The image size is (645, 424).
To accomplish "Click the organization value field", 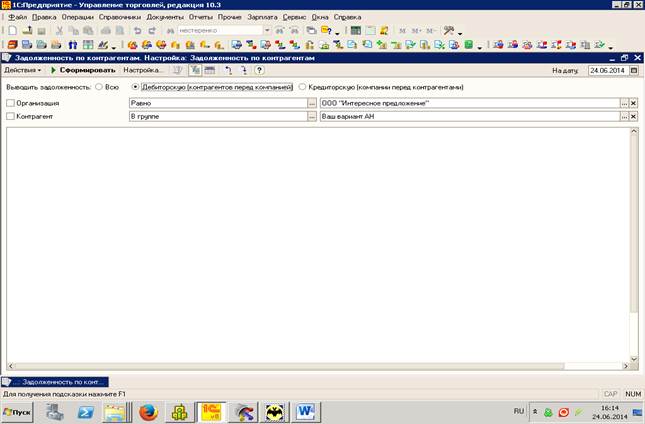I will coord(470,103).
